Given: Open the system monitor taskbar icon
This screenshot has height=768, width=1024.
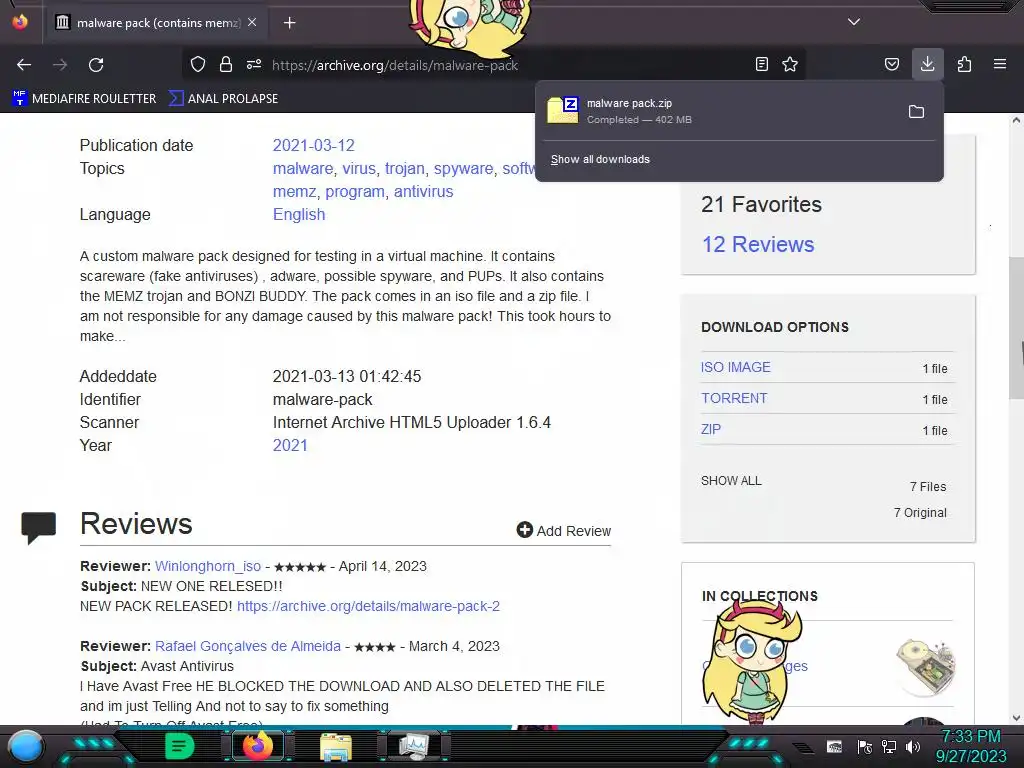Looking at the screenshot, I should [413, 746].
